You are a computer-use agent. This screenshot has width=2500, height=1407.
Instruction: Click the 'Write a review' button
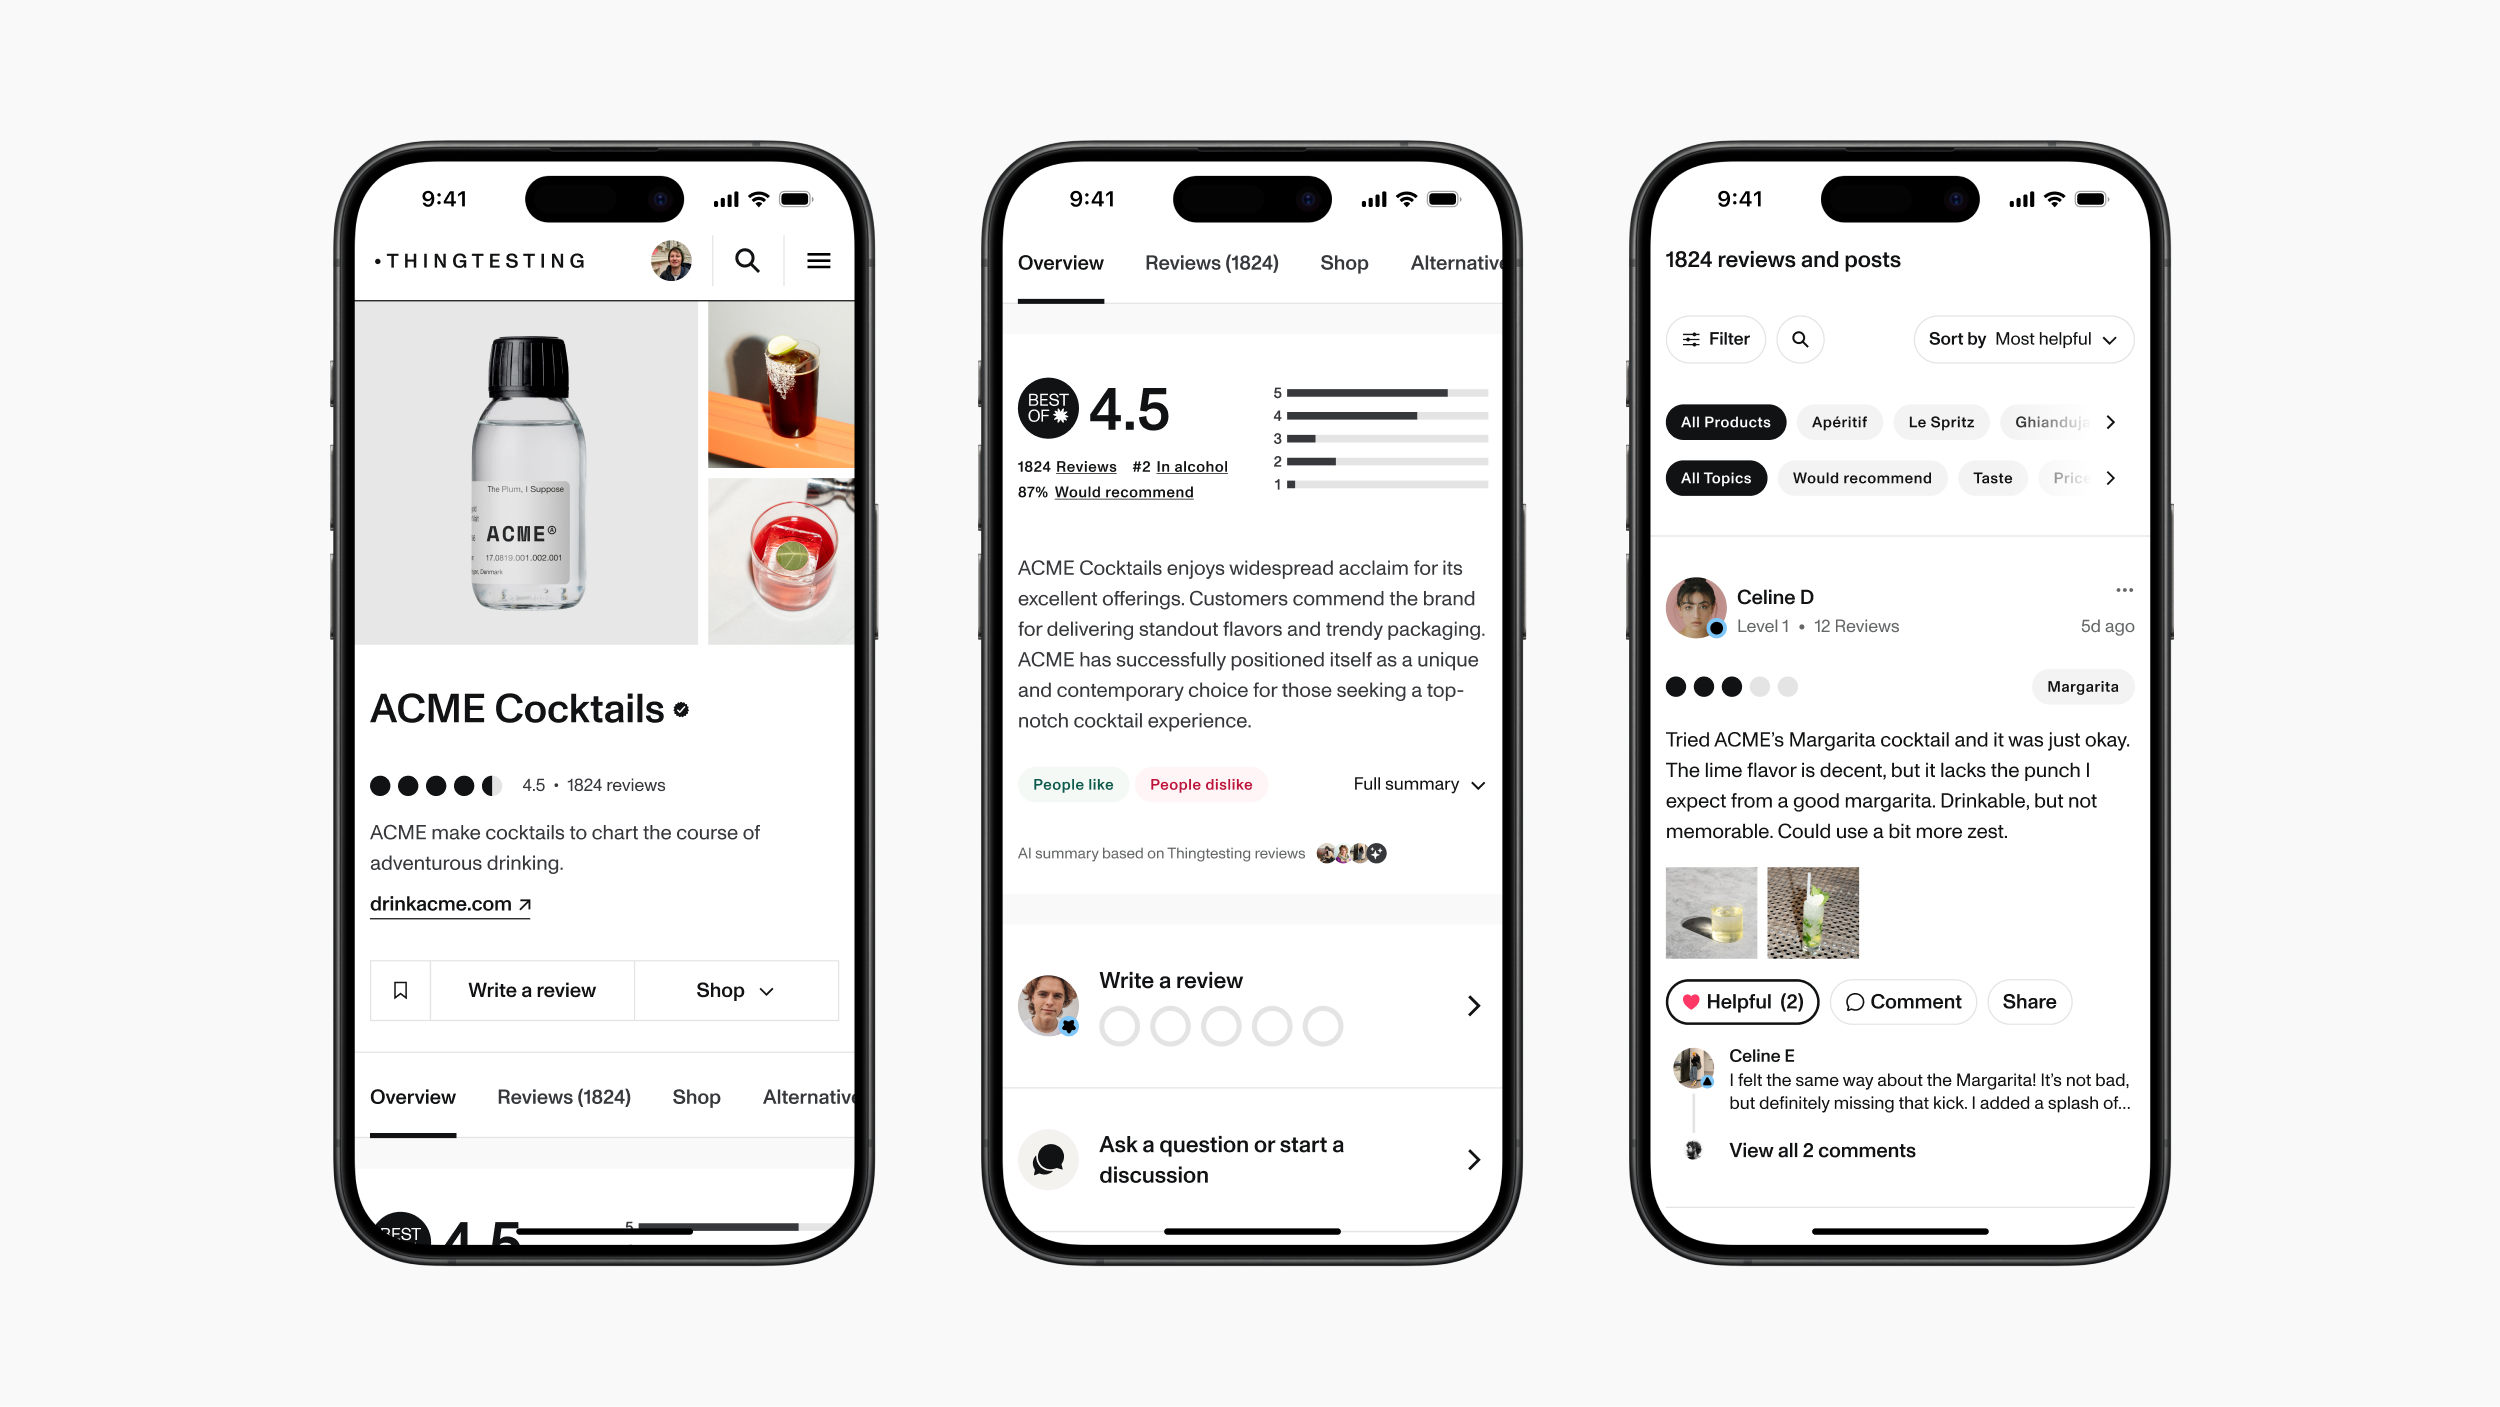(x=534, y=990)
